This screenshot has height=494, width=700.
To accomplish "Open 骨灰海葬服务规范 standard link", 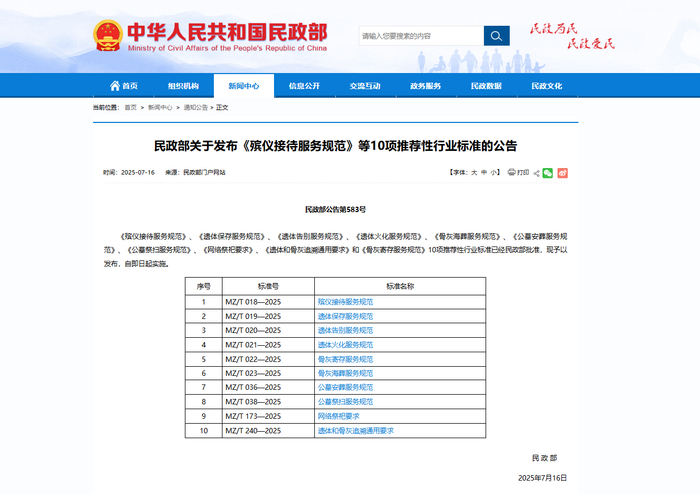I will [345, 374].
